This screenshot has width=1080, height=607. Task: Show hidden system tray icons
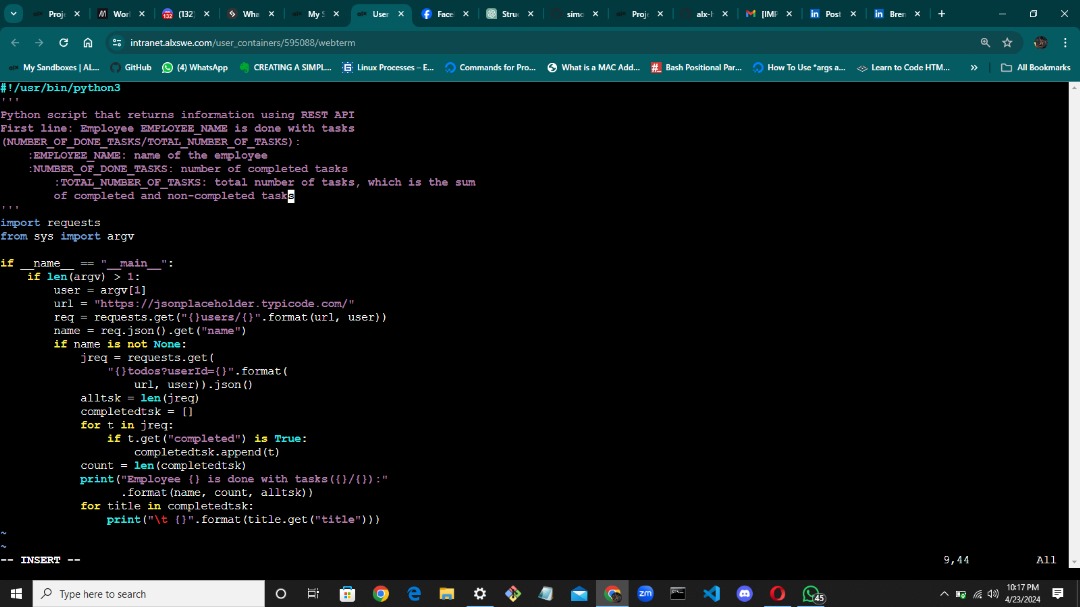click(944, 593)
